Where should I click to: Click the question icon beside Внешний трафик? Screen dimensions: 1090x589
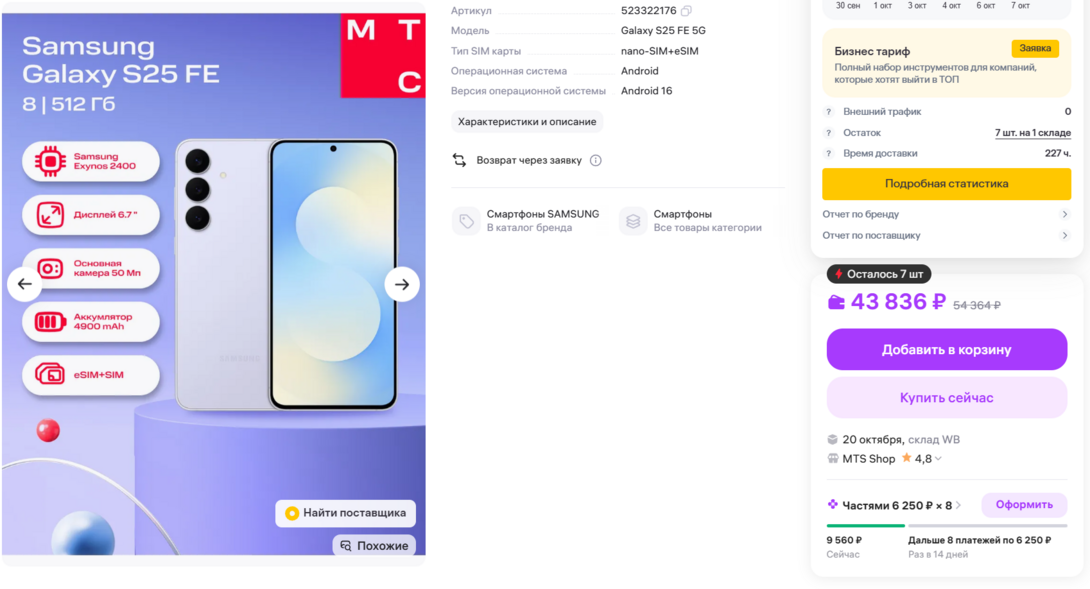tap(829, 112)
